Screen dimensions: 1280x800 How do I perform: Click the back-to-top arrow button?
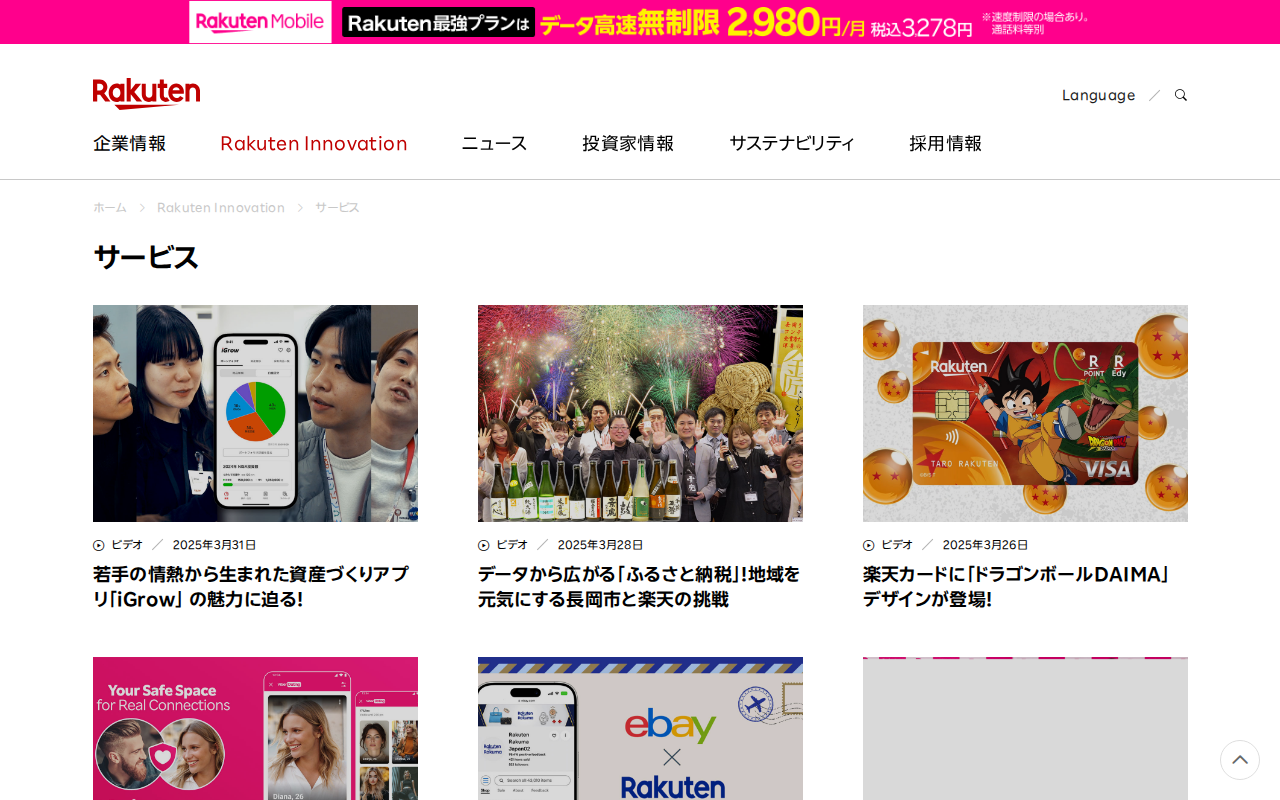[x=1239, y=760]
